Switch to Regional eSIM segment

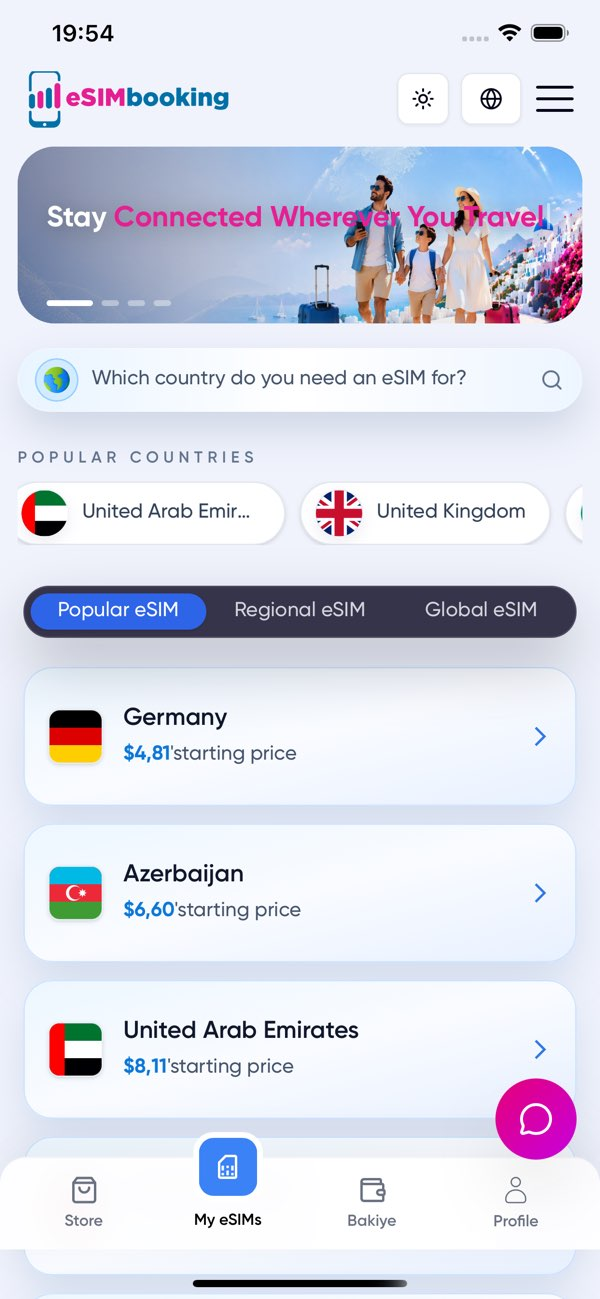[300, 610]
